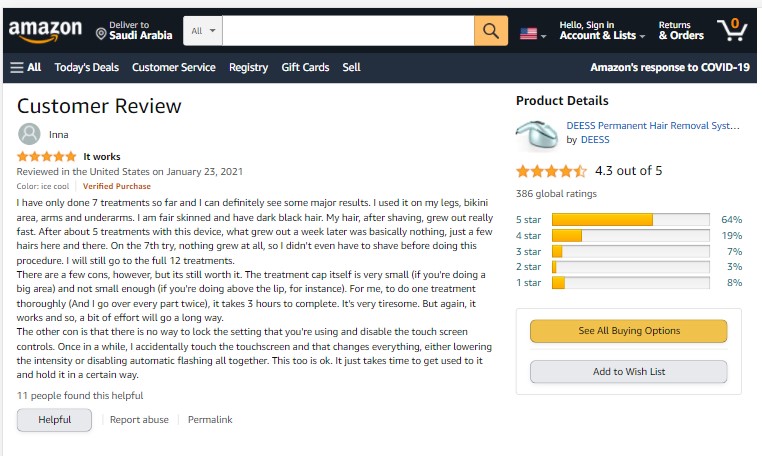Mark the review as Helpful

pyautogui.click(x=54, y=420)
